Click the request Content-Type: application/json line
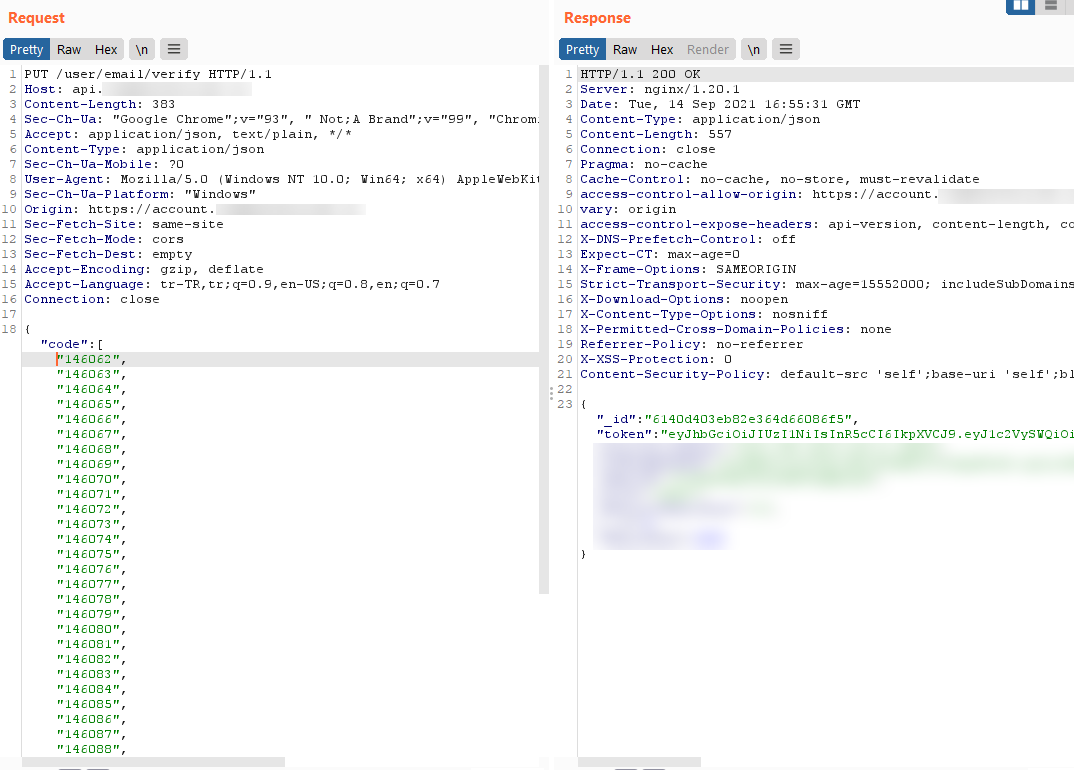The height and width of the screenshot is (770, 1074). tap(144, 149)
